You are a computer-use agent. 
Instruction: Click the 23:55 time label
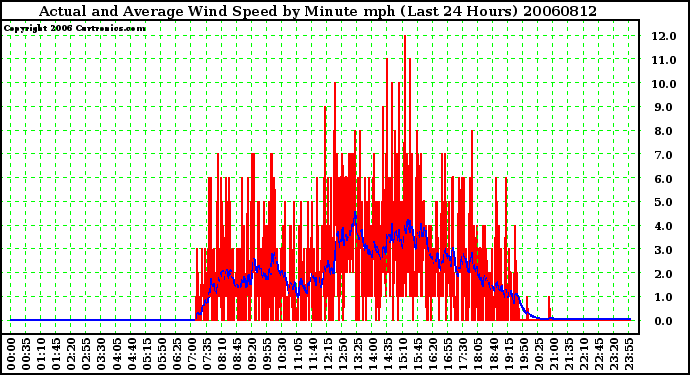pyautogui.click(x=629, y=355)
